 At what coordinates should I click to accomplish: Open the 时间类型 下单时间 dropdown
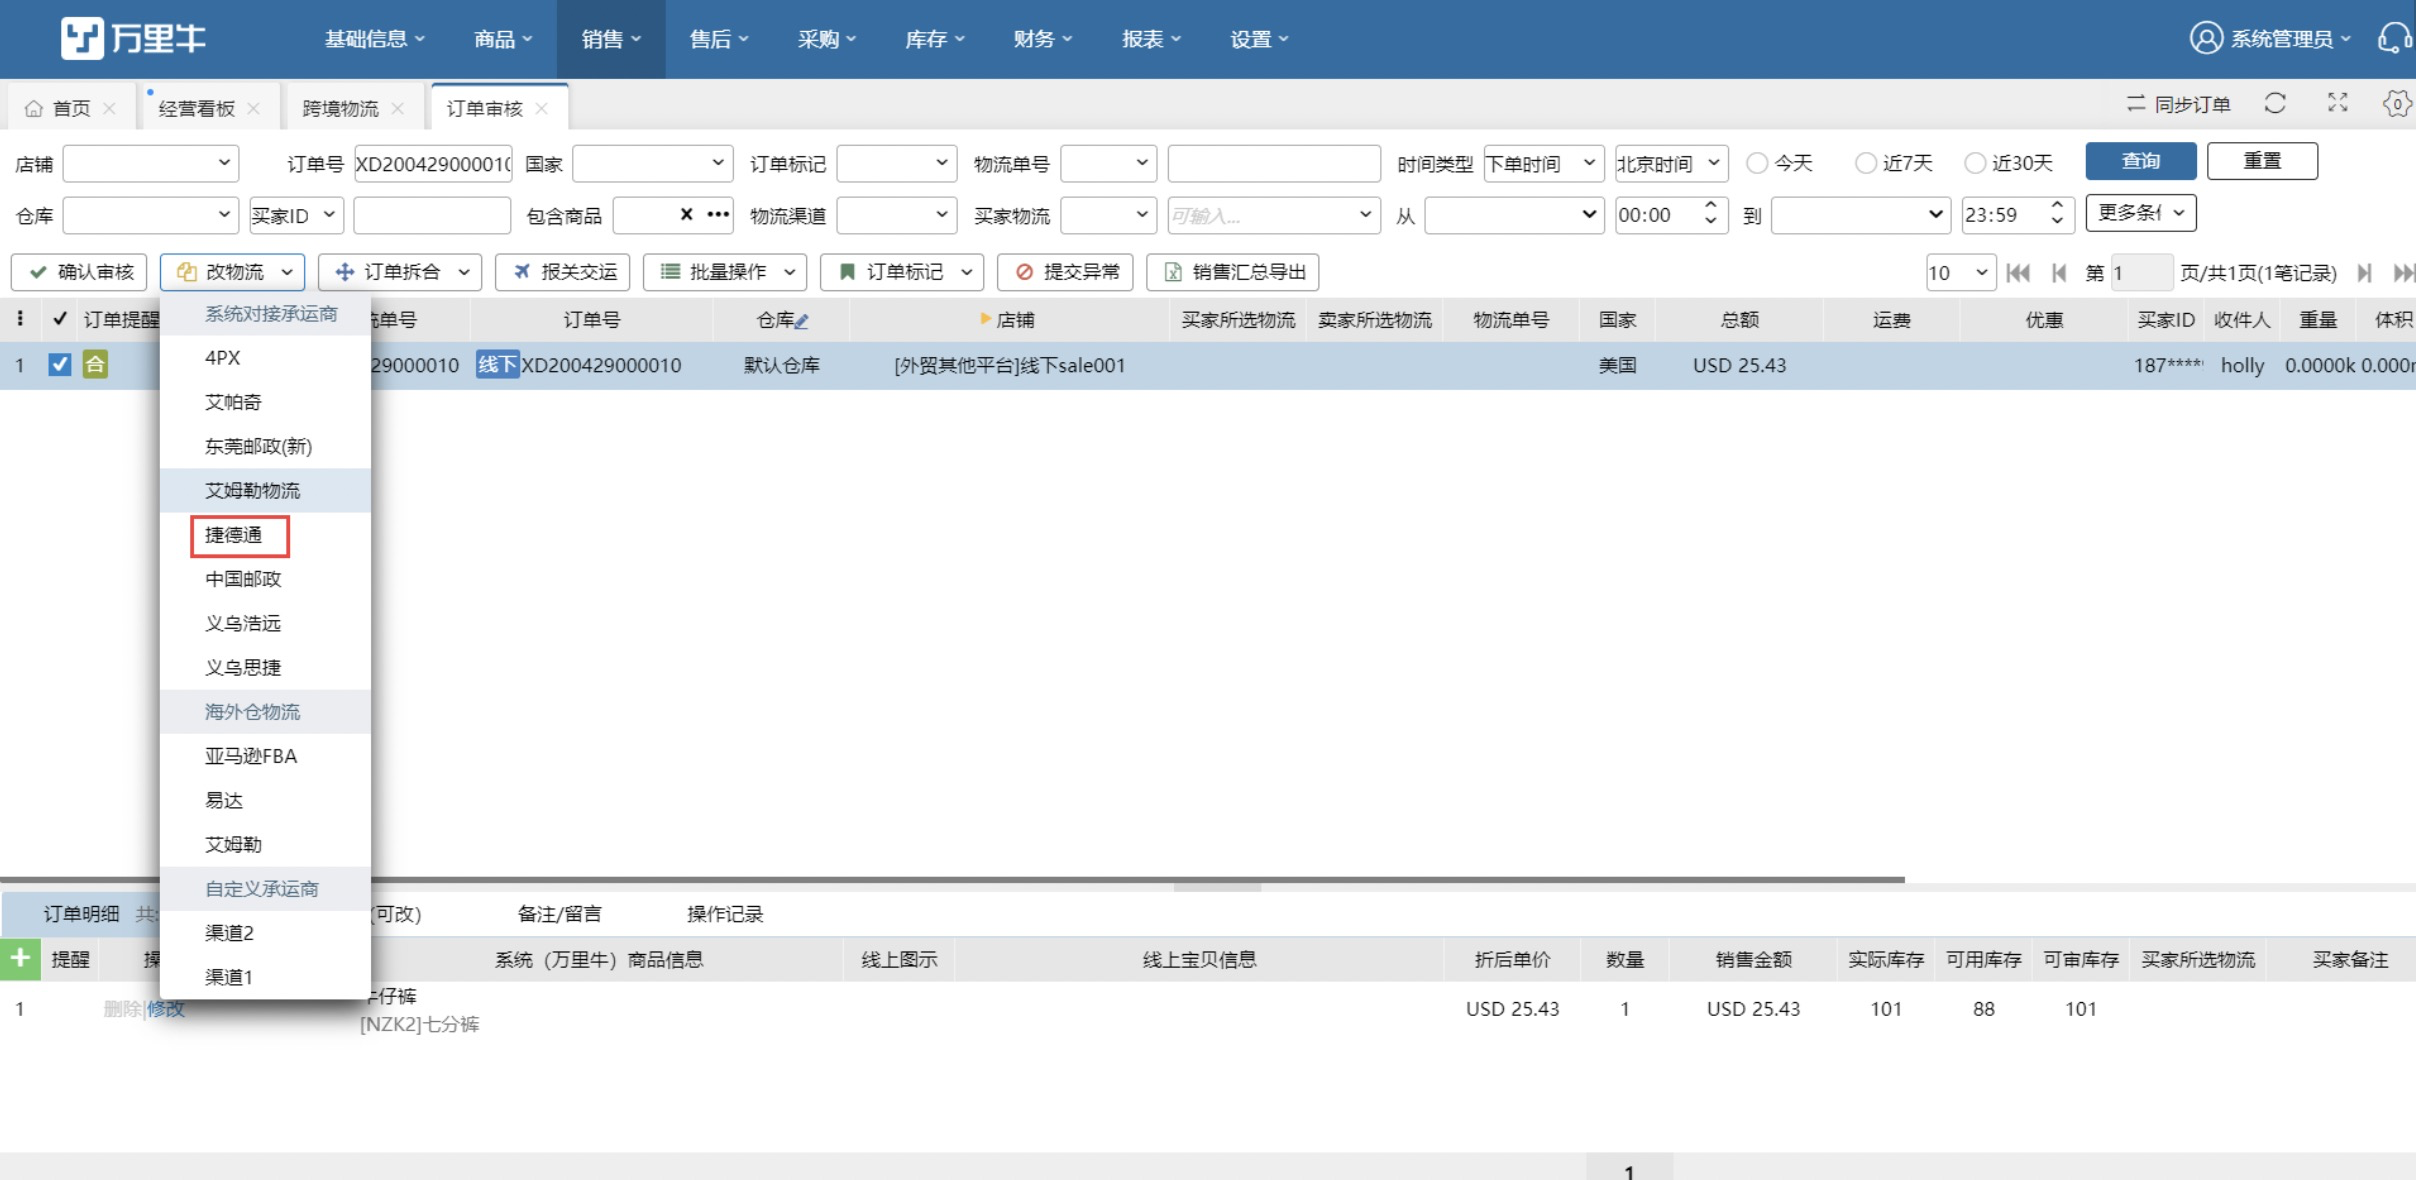pos(1544,163)
